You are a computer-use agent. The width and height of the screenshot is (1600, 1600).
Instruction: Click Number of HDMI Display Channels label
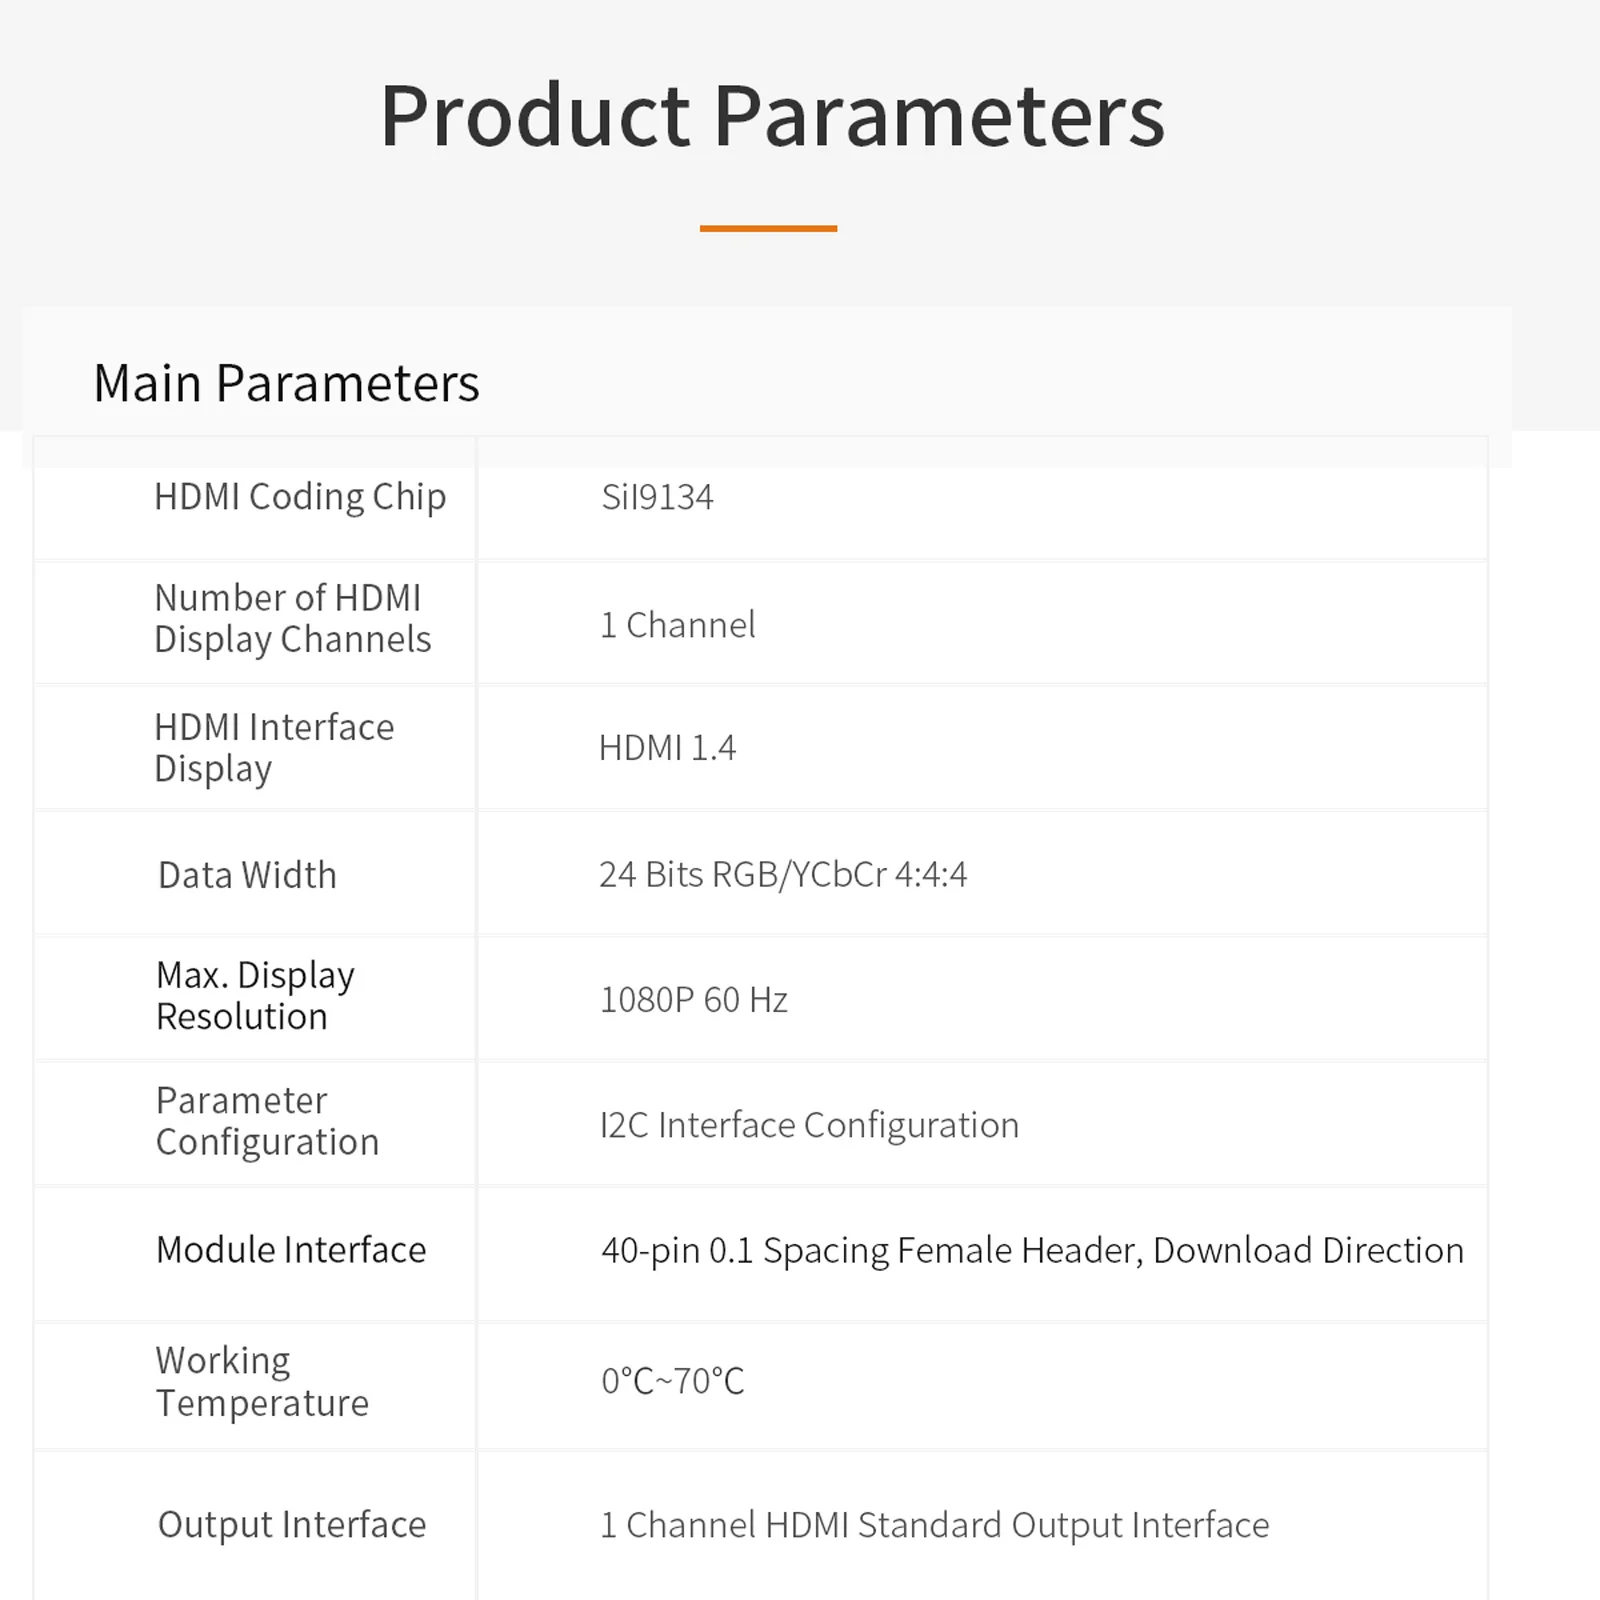pyautogui.click(x=292, y=618)
